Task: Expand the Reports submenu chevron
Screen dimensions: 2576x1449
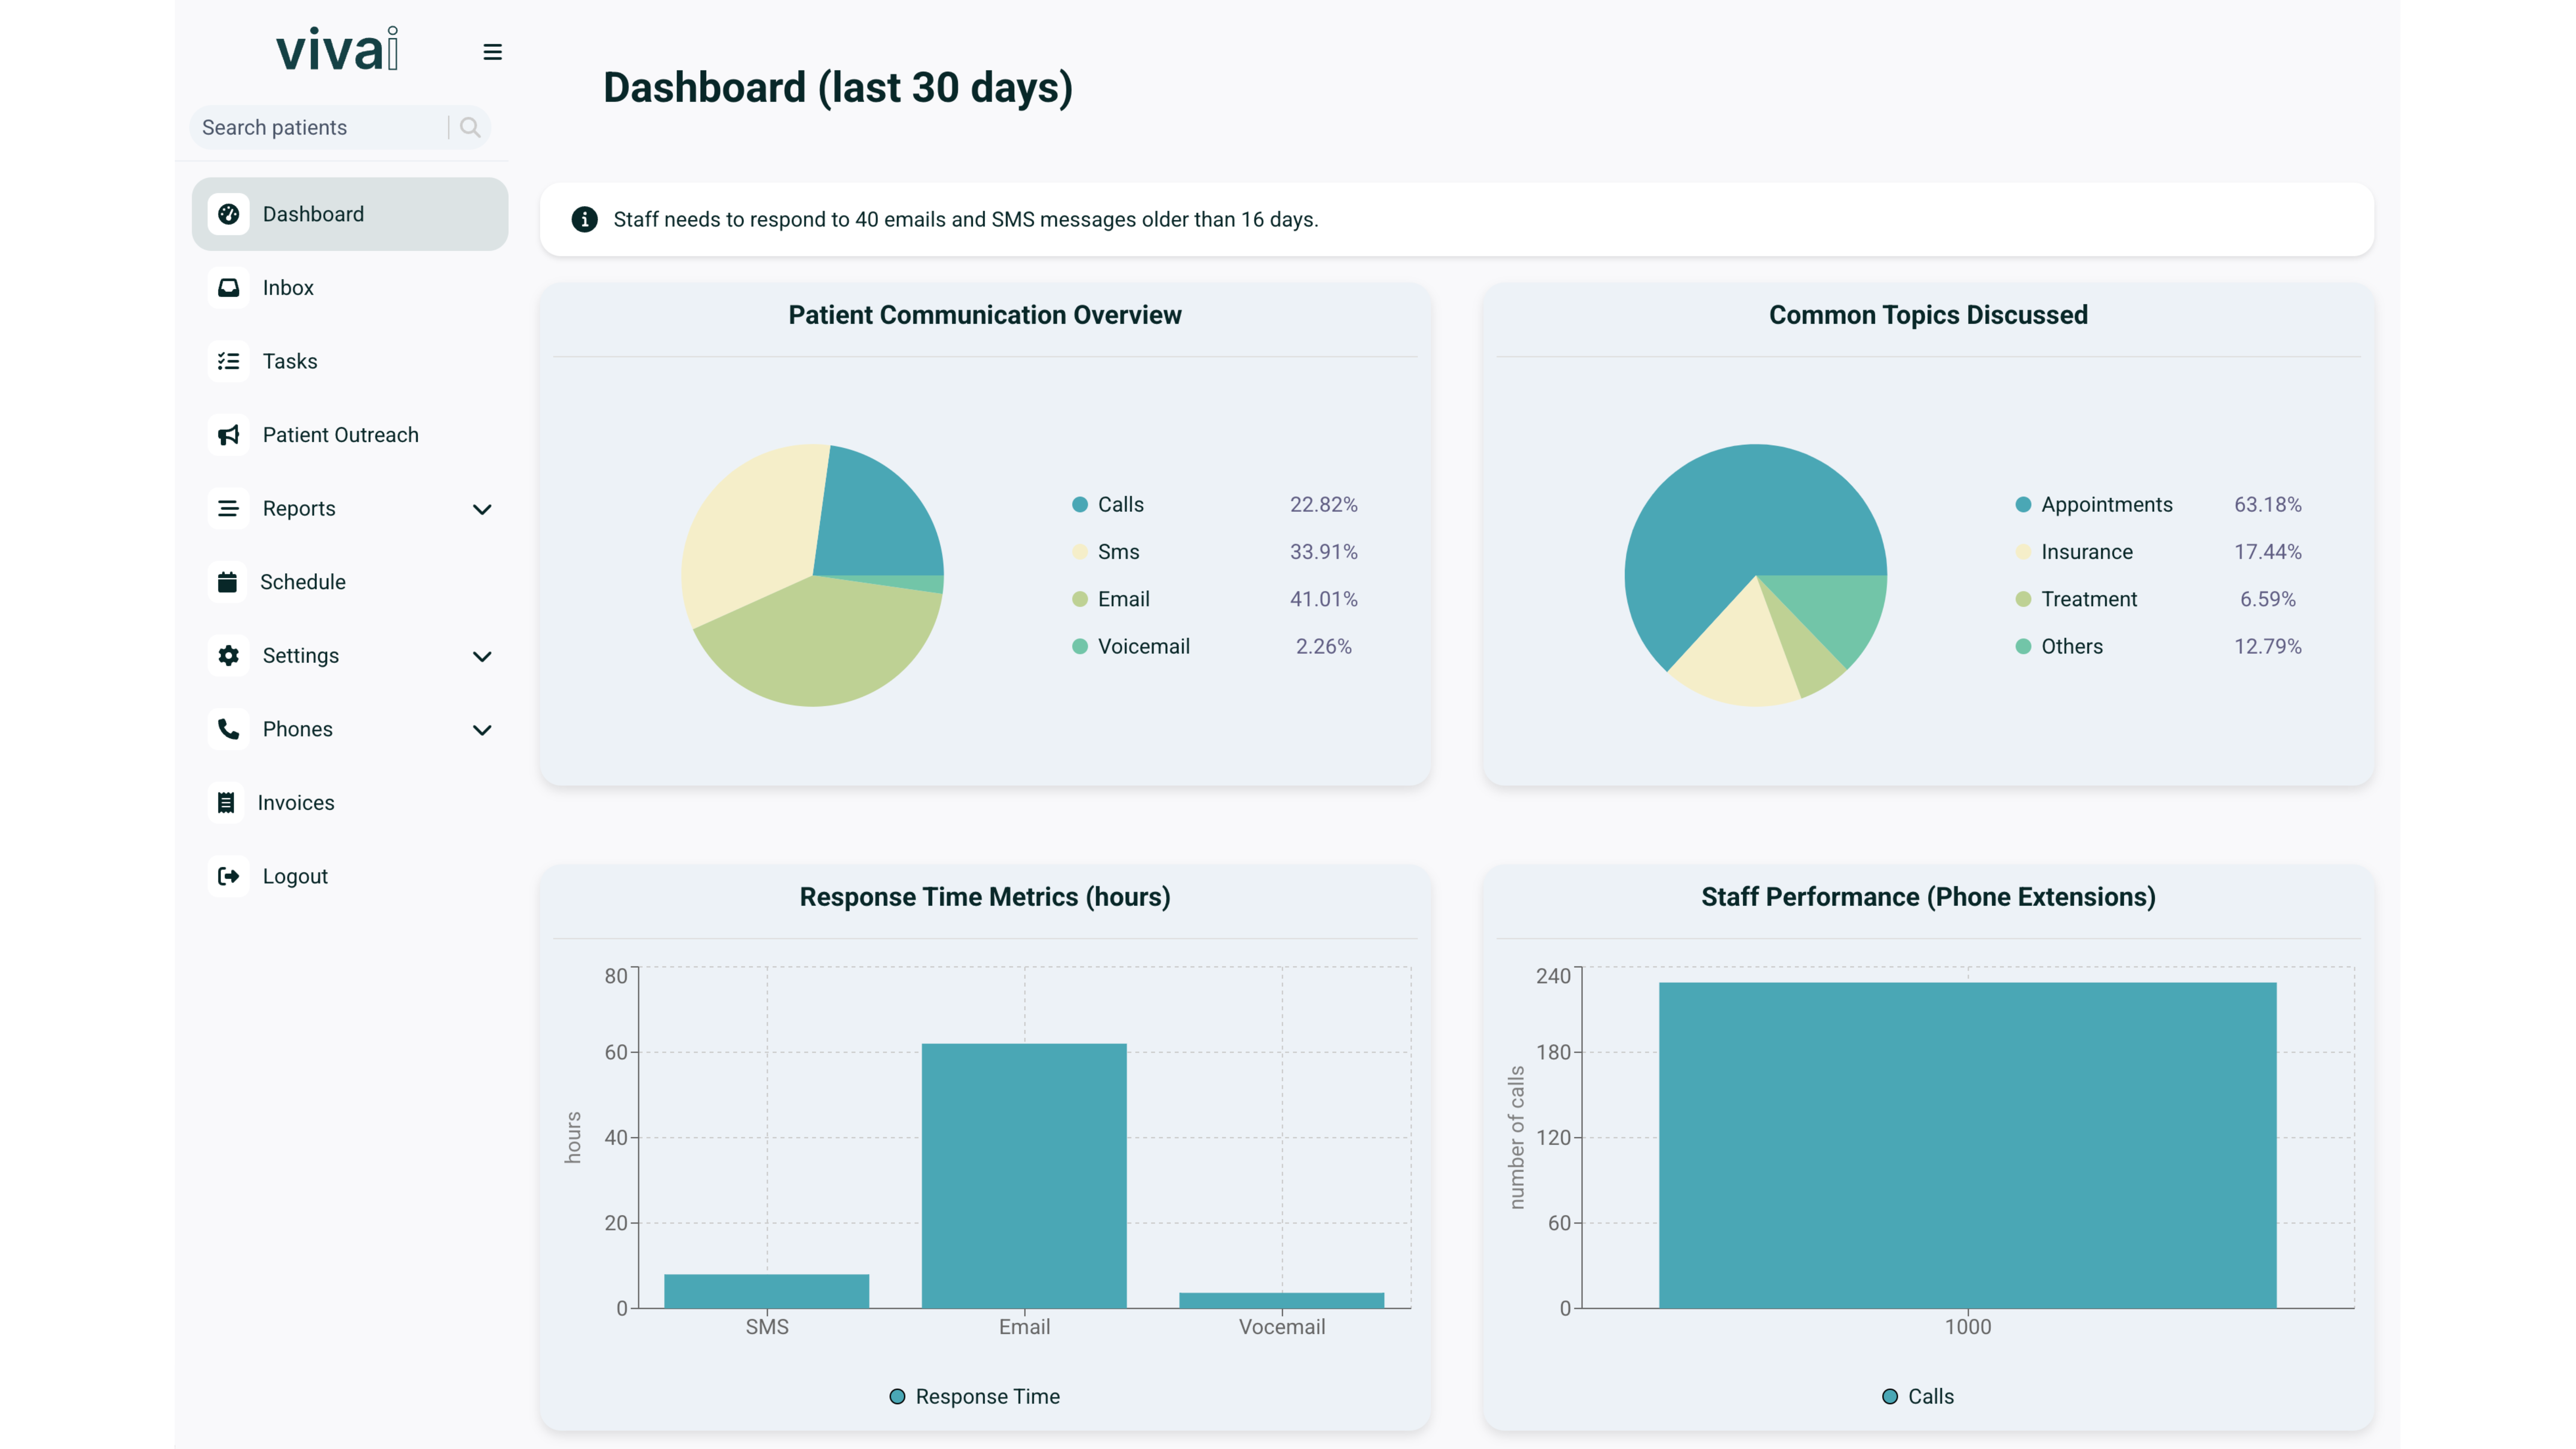Action: click(482, 509)
